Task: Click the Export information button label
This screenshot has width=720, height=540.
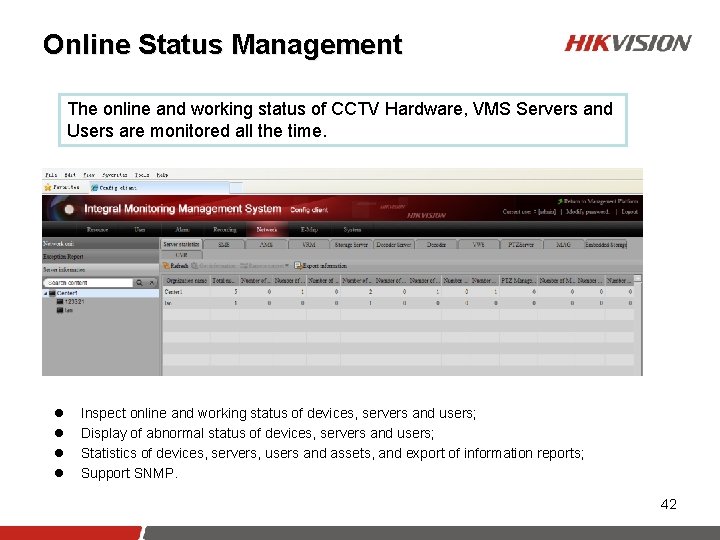Action: coord(325,266)
